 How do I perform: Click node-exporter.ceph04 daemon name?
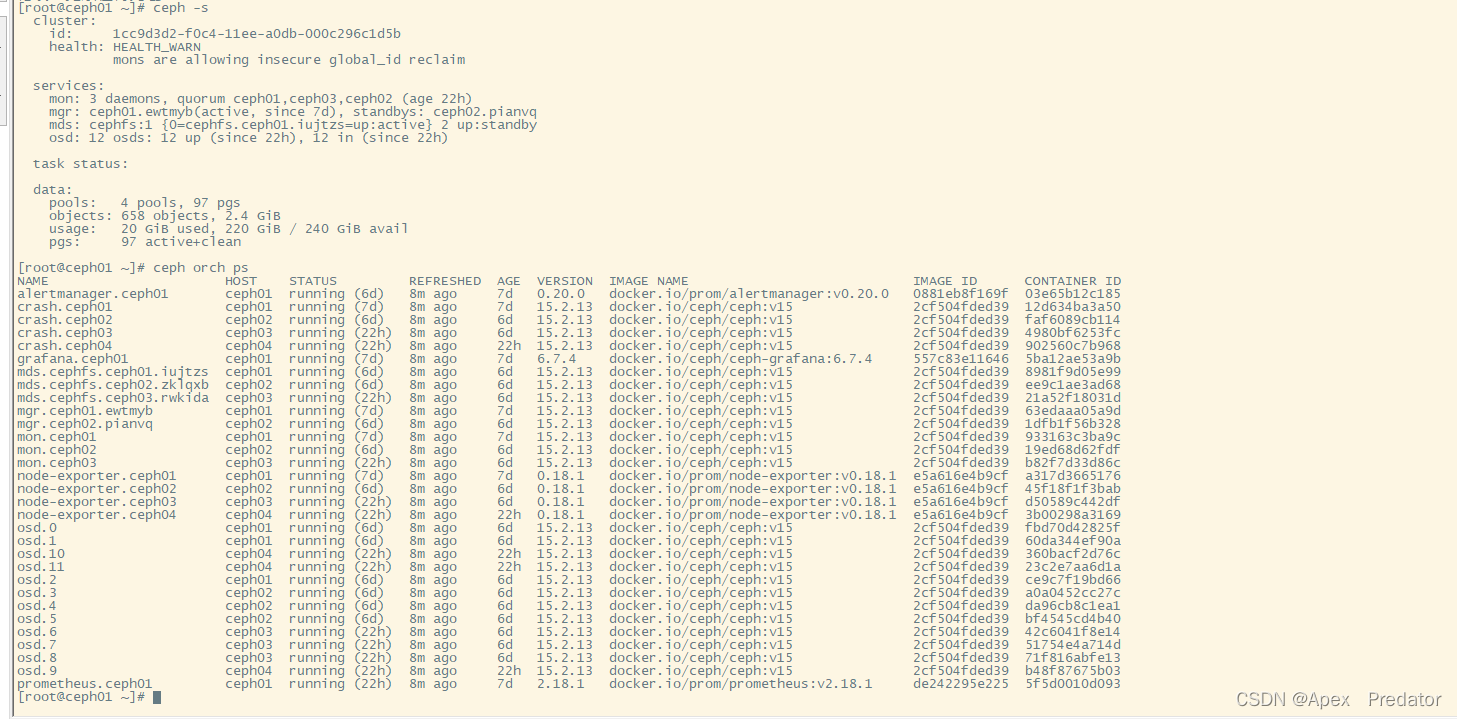click(97, 515)
